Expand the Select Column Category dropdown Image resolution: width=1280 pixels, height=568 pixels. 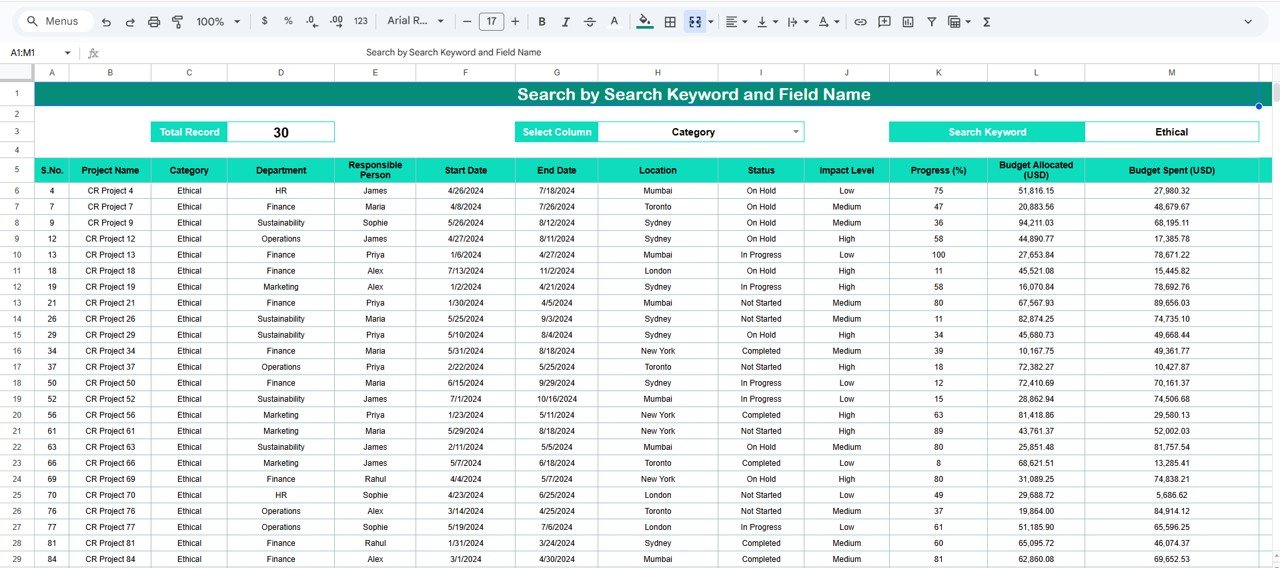[796, 132]
